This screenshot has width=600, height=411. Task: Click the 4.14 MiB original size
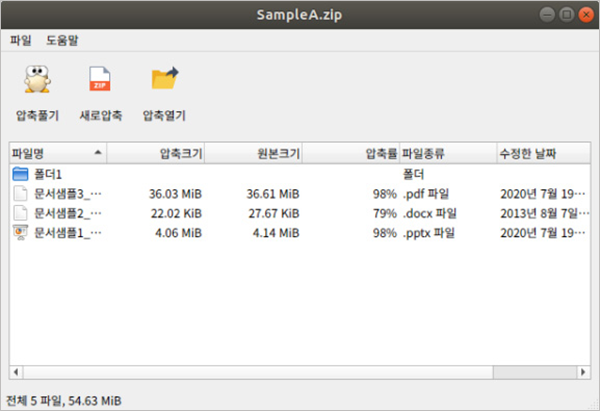coord(276,233)
